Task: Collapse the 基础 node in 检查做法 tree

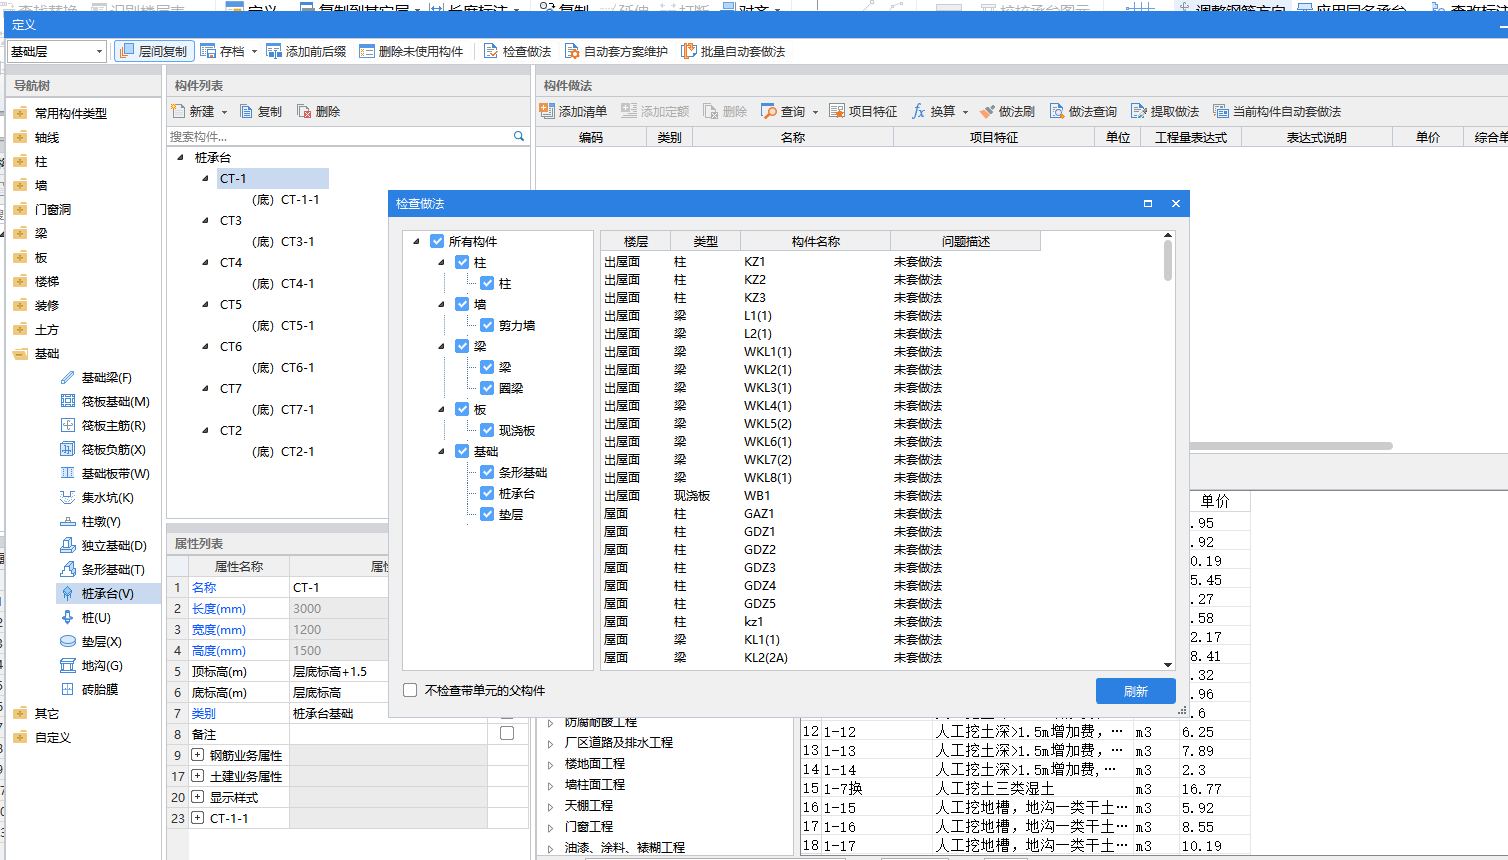Action: tap(442, 451)
